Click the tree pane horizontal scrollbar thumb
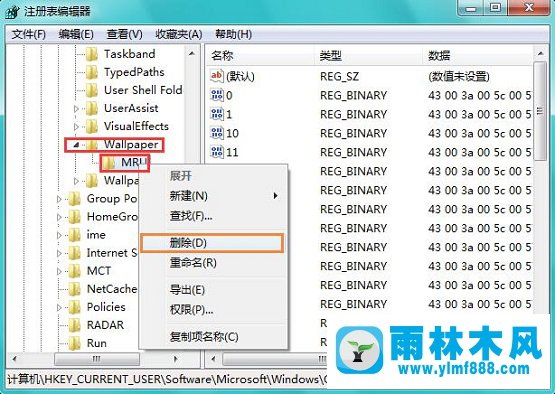555x394 pixels. [x=97, y=359]
